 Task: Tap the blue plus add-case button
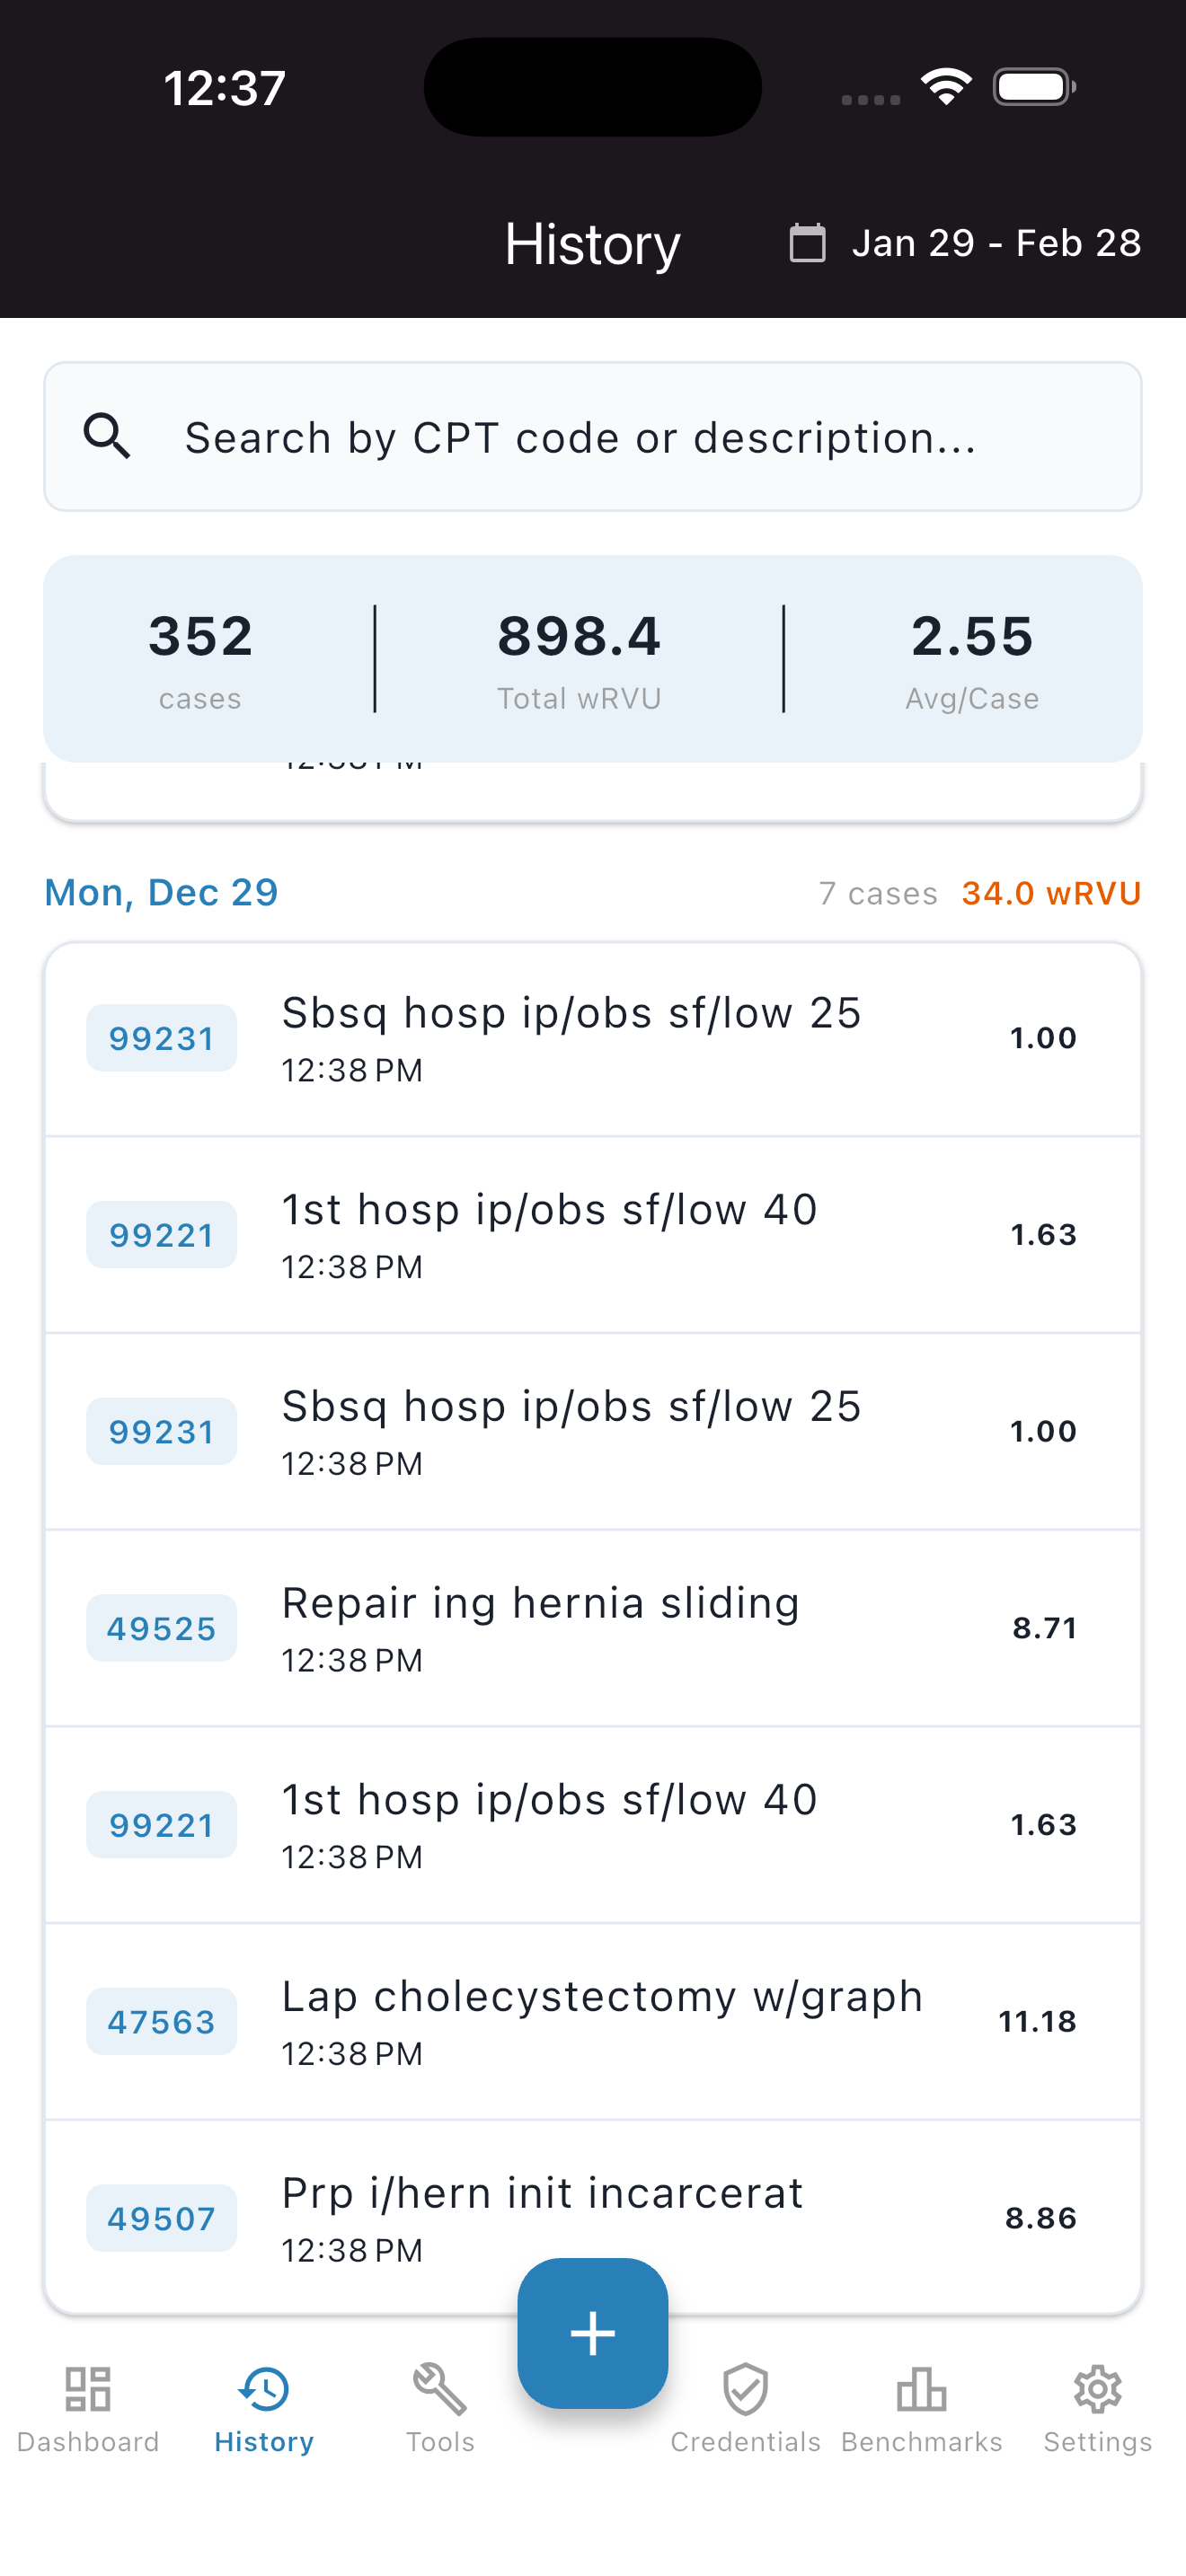click(592, 2332)
